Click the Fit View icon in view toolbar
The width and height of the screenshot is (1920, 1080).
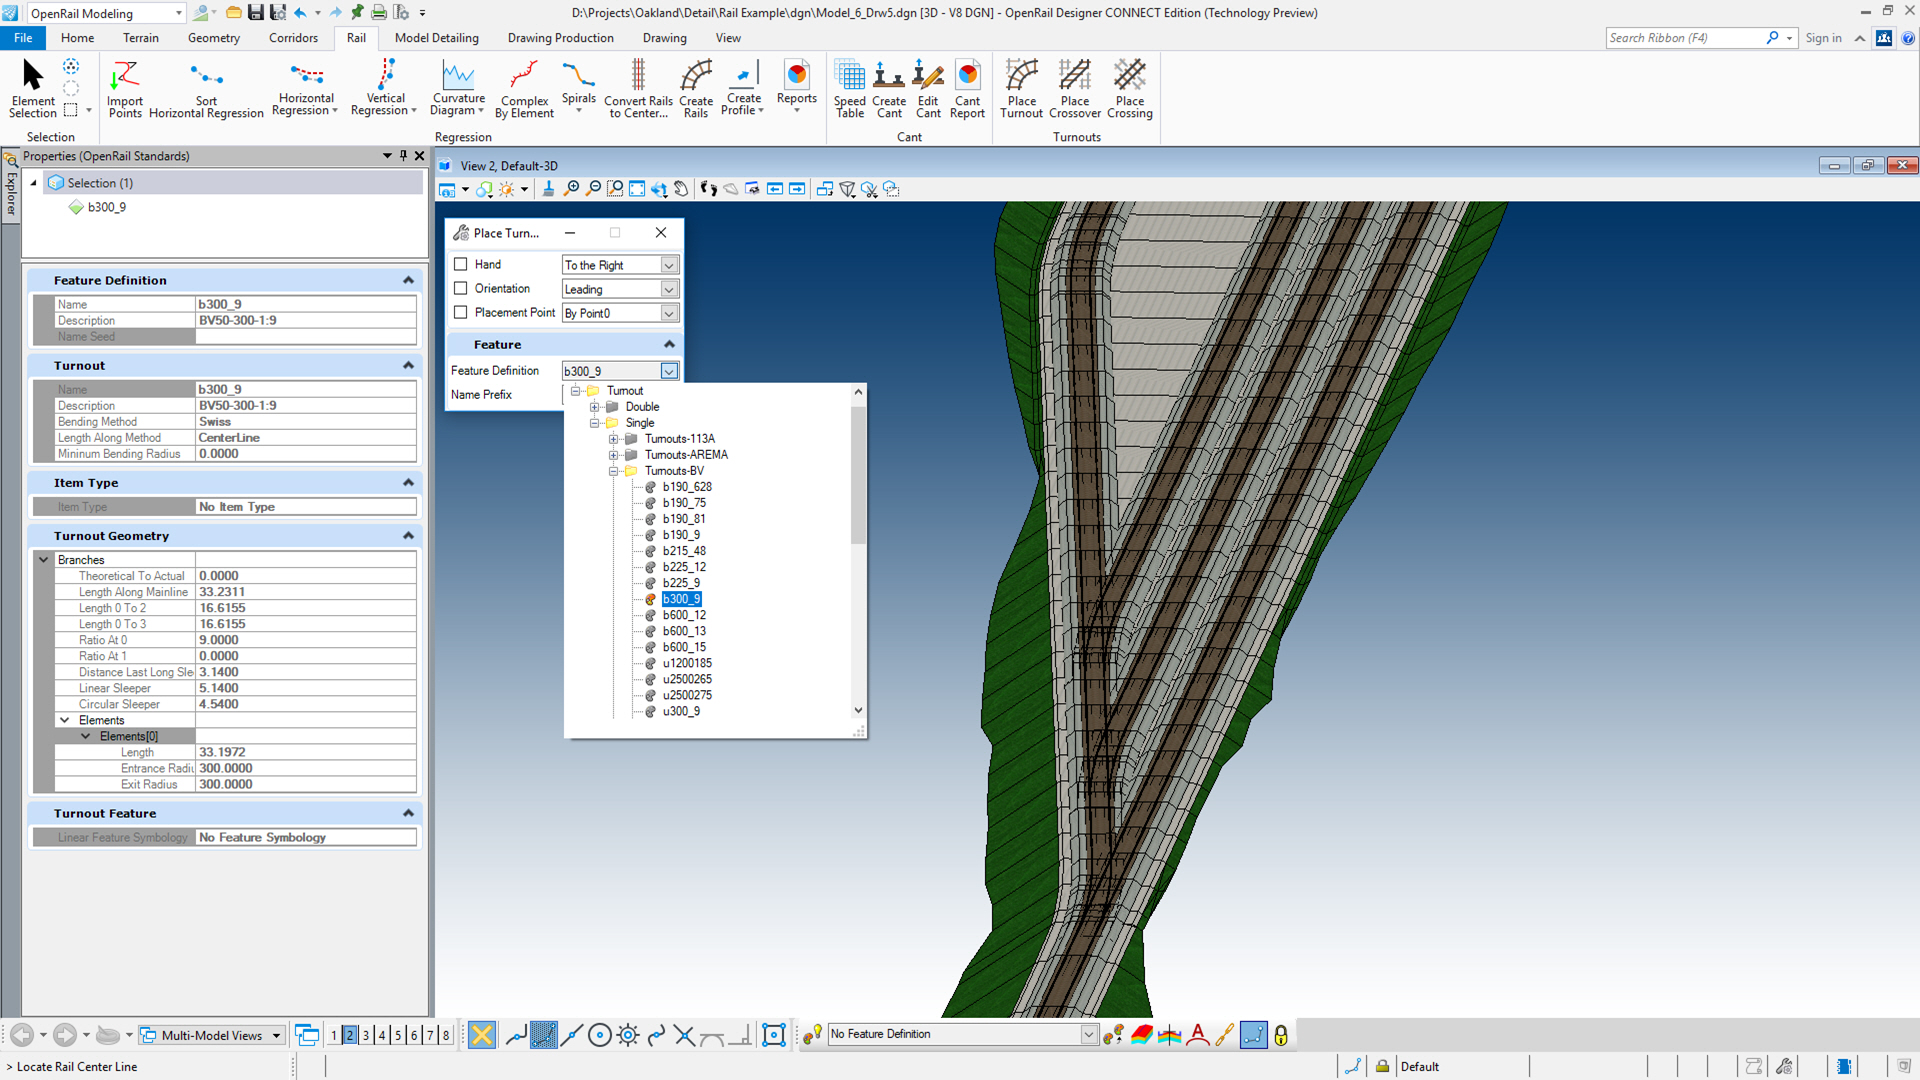point(637,189)
